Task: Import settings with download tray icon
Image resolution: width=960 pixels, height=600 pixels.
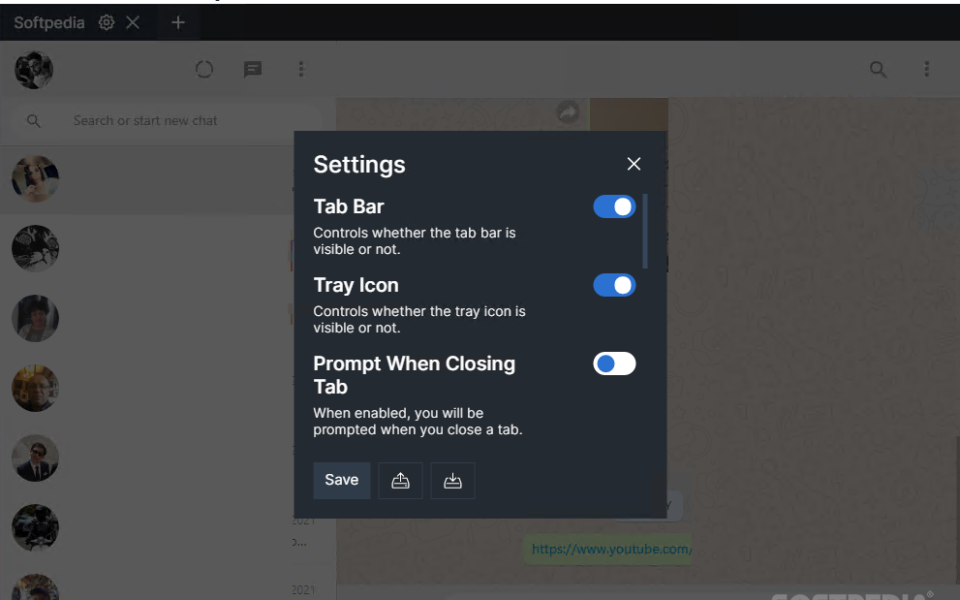Action: (x=452, y=481)
